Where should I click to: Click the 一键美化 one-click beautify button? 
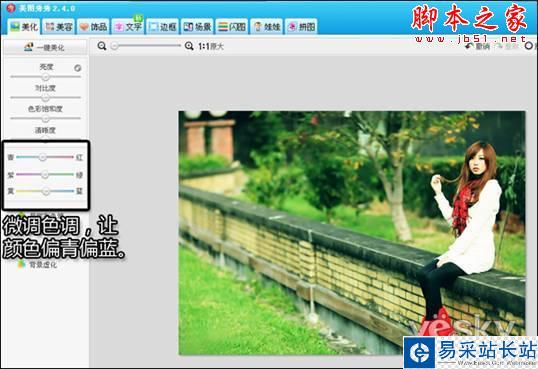[x=45, y=47]
